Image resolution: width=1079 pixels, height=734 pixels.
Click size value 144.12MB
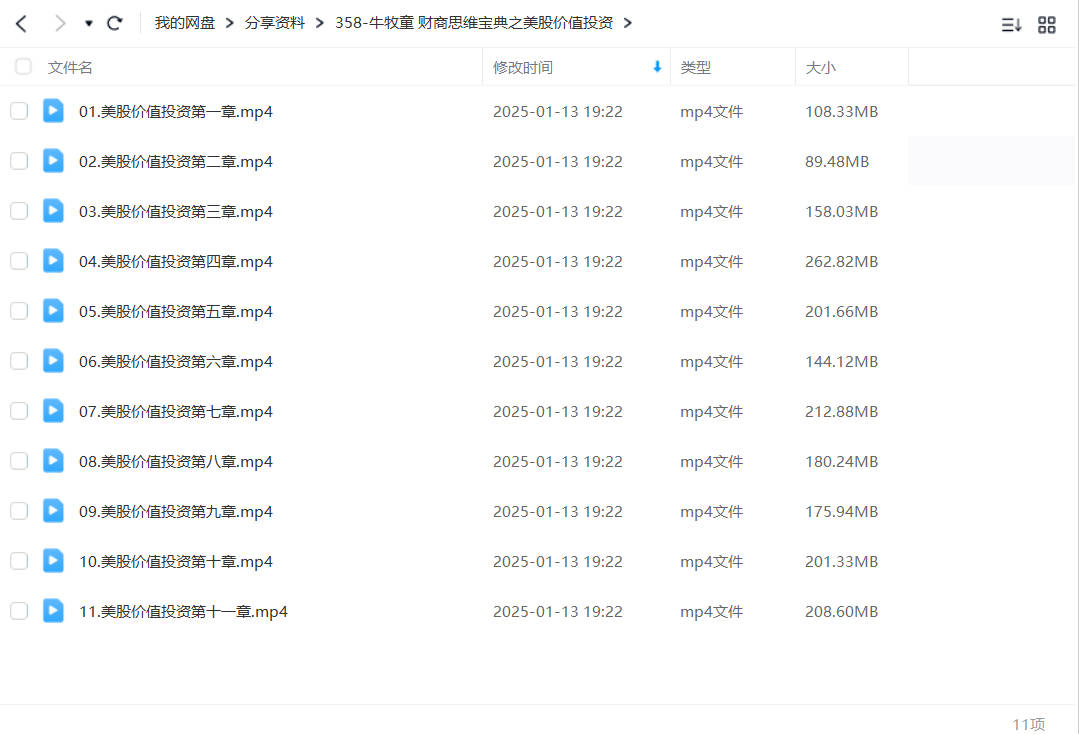tap(842, 362)
